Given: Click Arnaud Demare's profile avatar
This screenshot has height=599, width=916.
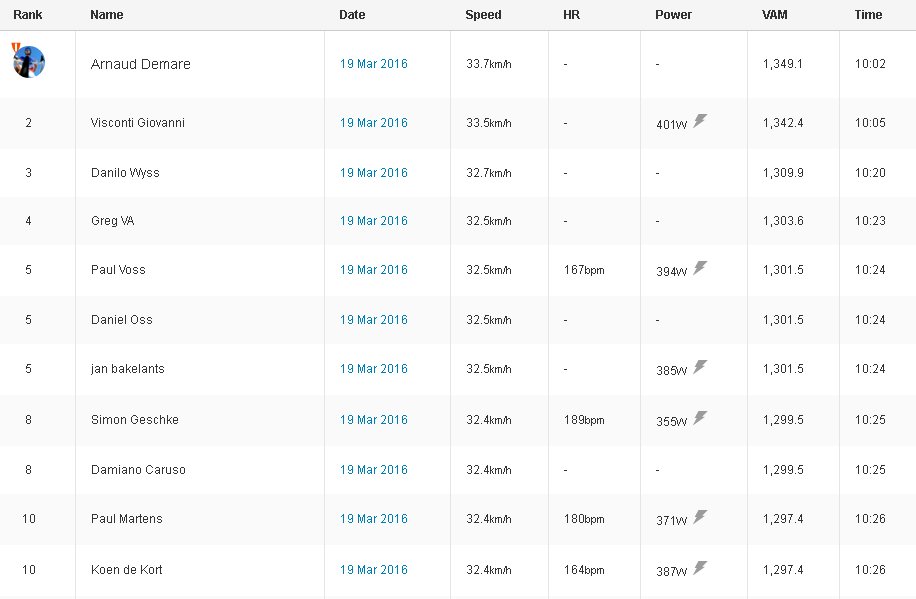Looking at the screenshot, I should tap(28, 62).
